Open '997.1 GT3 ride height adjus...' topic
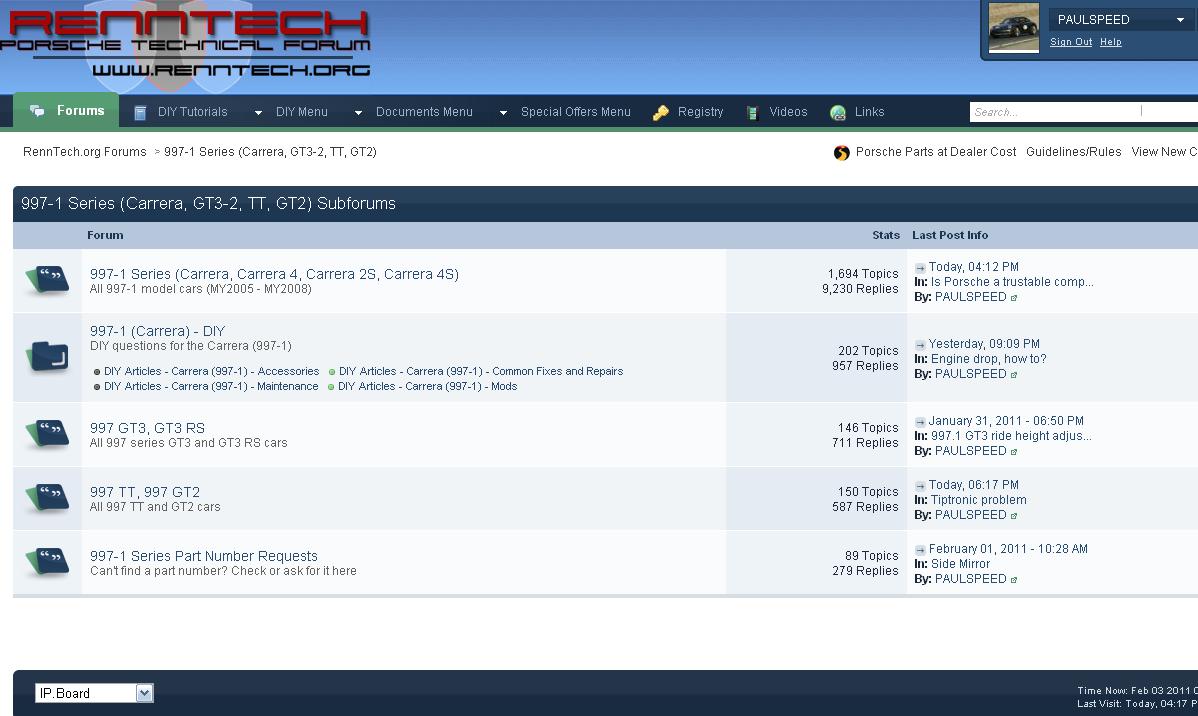The width and height of the screenshot is (1198, 716). click(1011, 436)
